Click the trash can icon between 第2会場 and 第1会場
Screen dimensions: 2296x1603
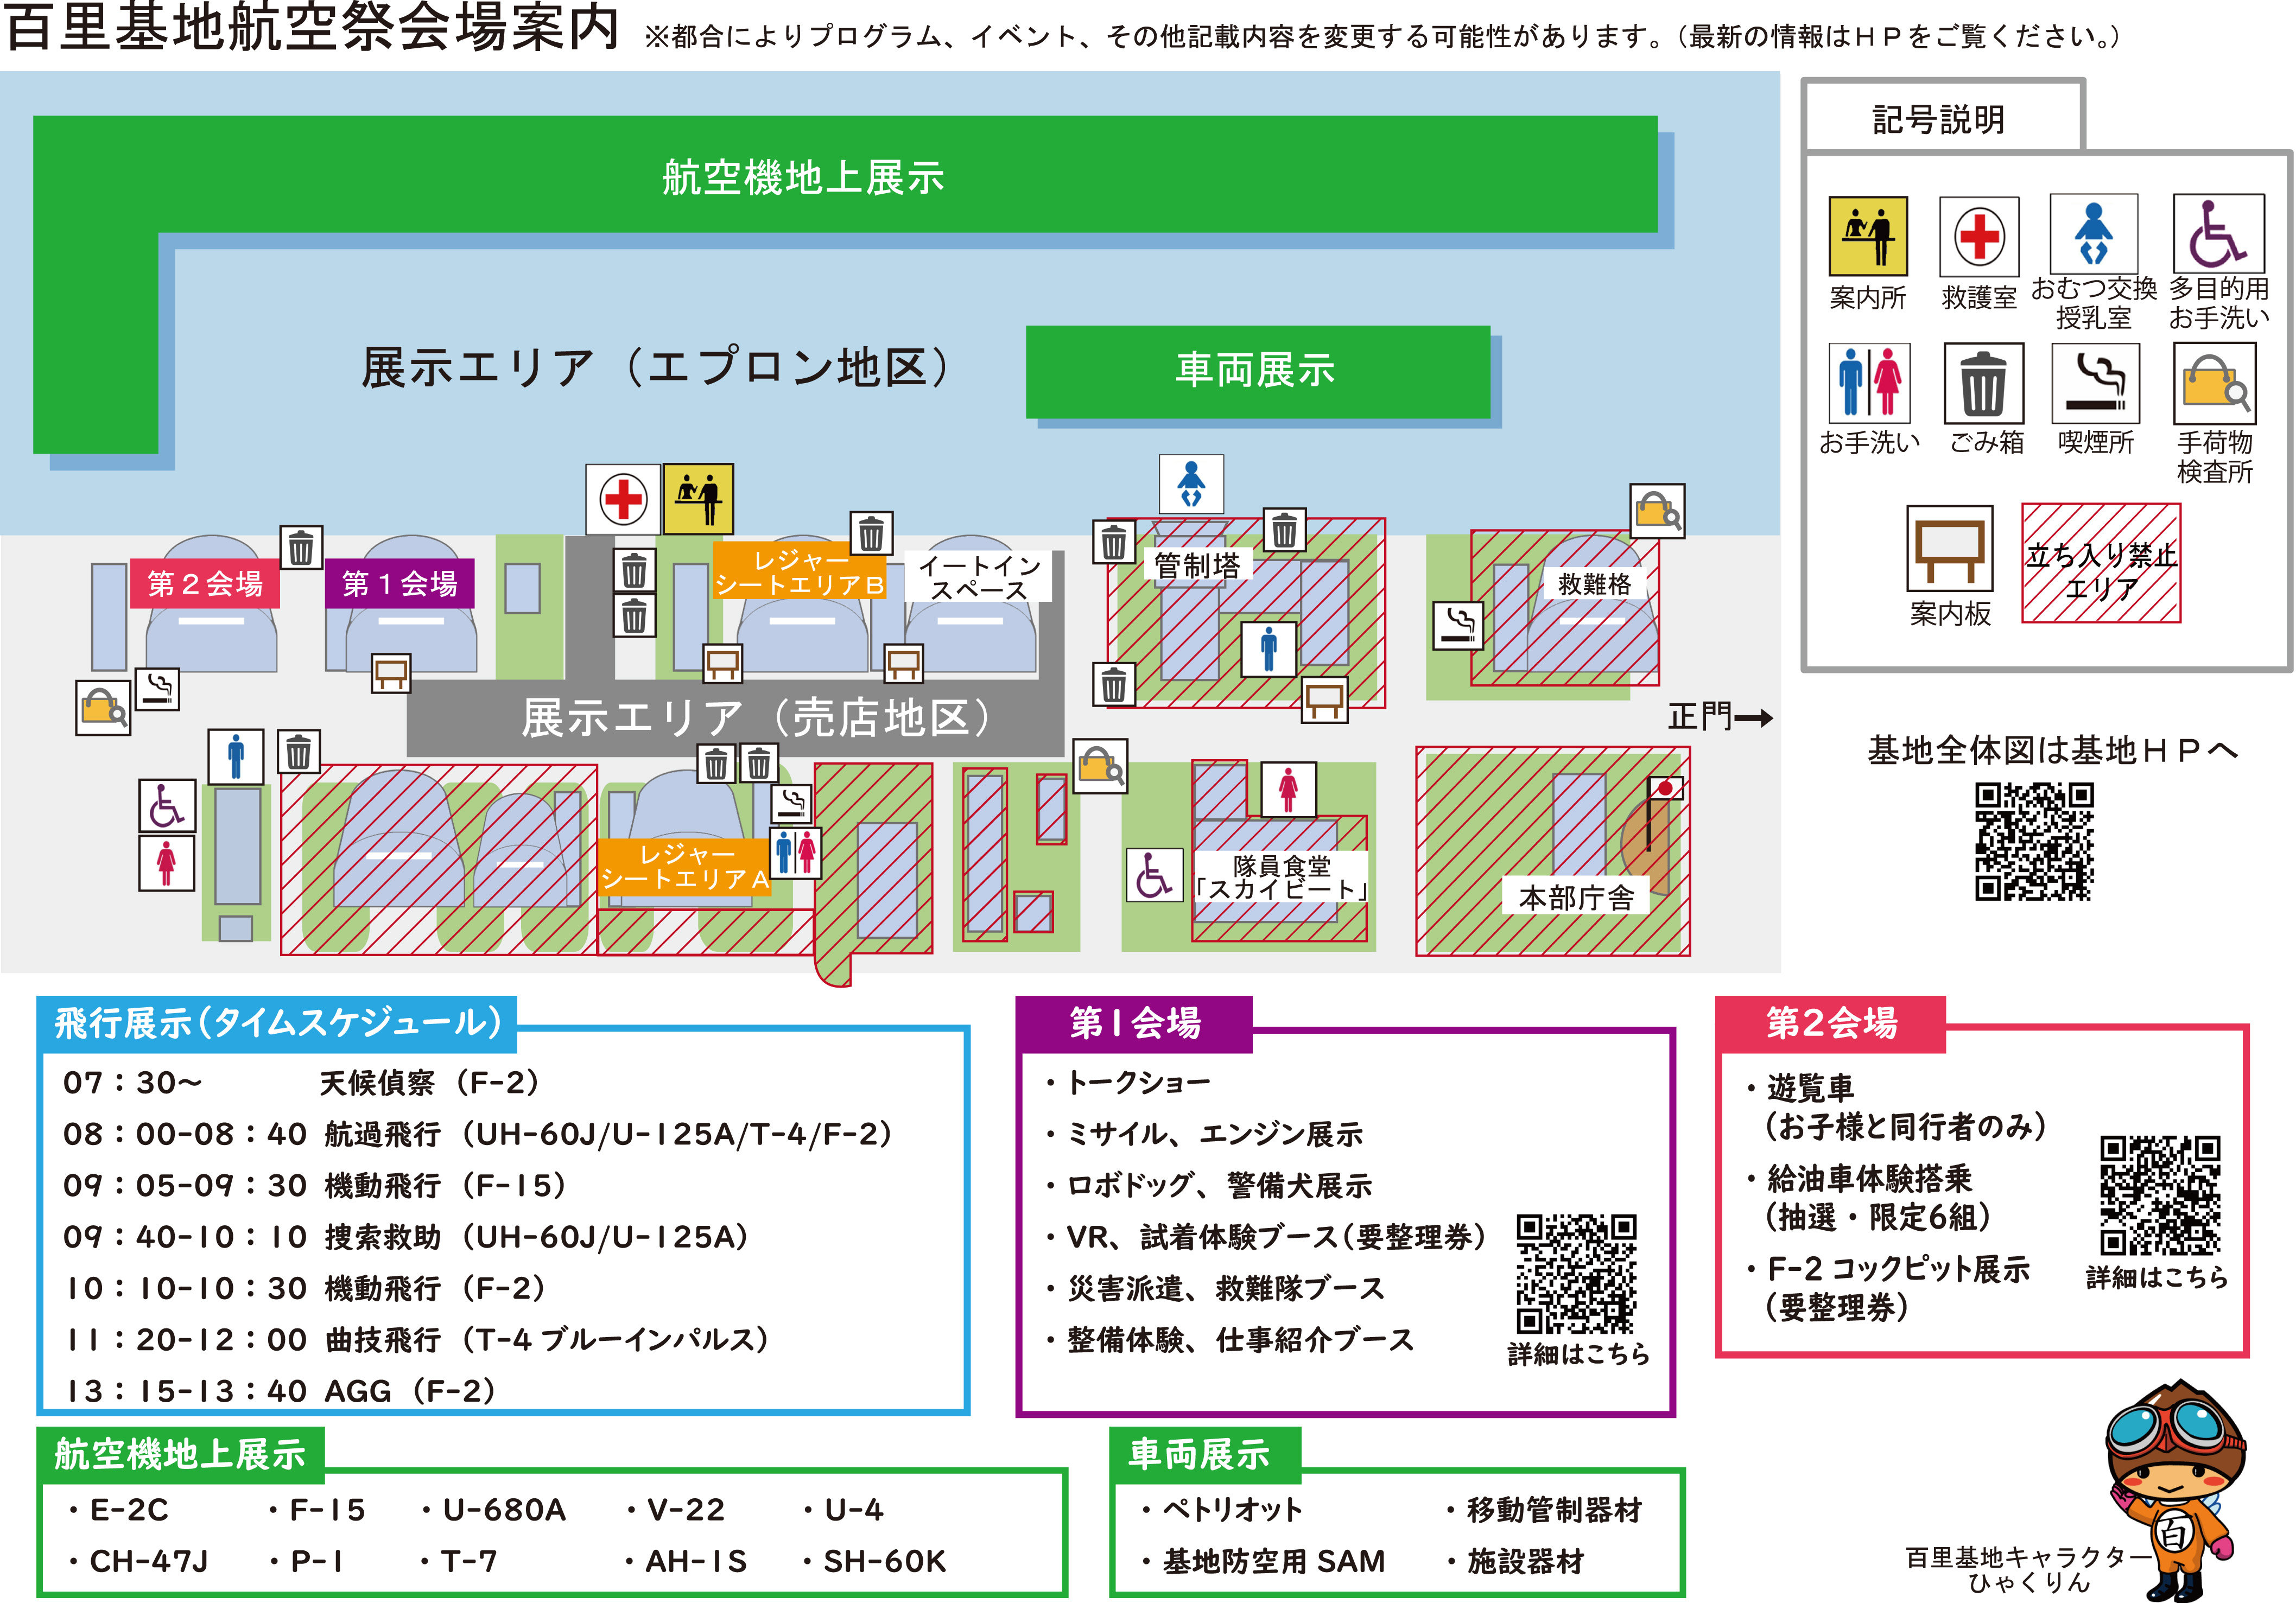(x=301, y=547)
